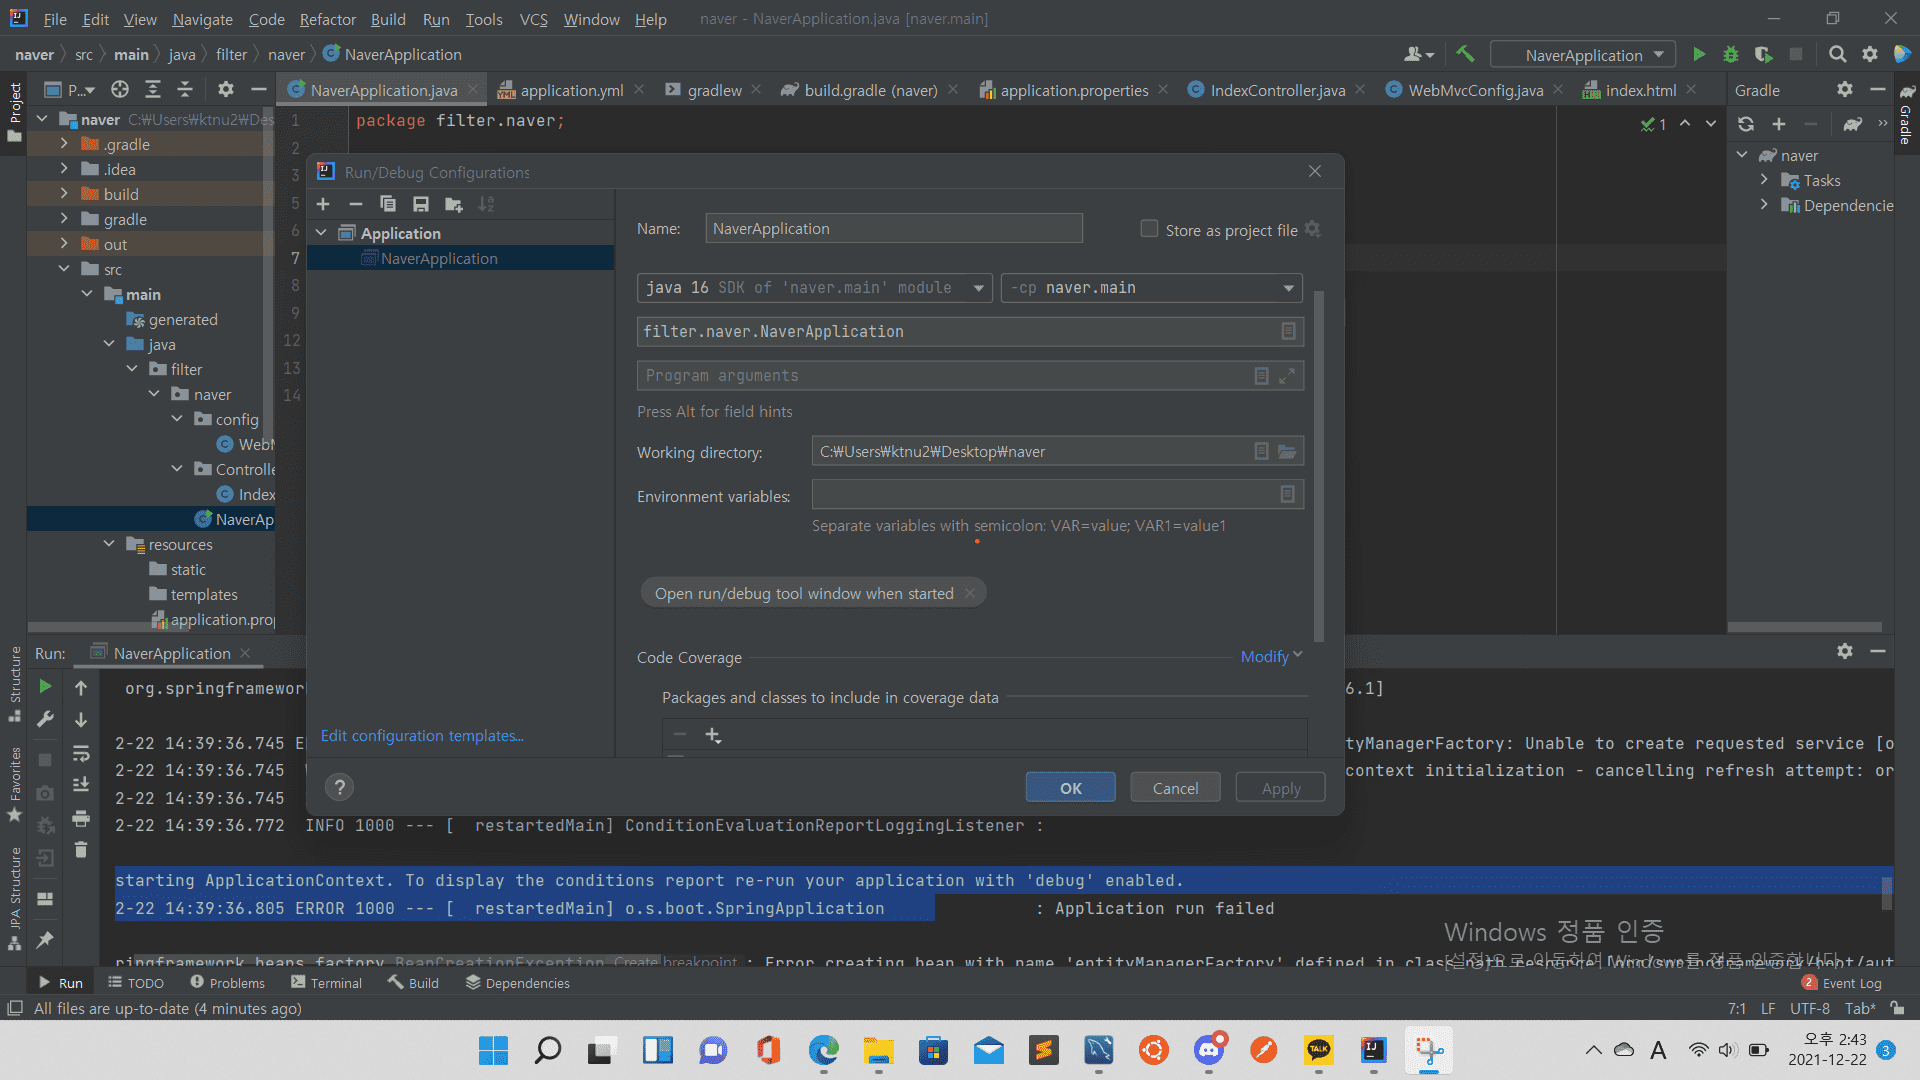This screenshot has height=1080, width=1920.
Task: Save configuration using the floppy icon
Action: point(421,204)
